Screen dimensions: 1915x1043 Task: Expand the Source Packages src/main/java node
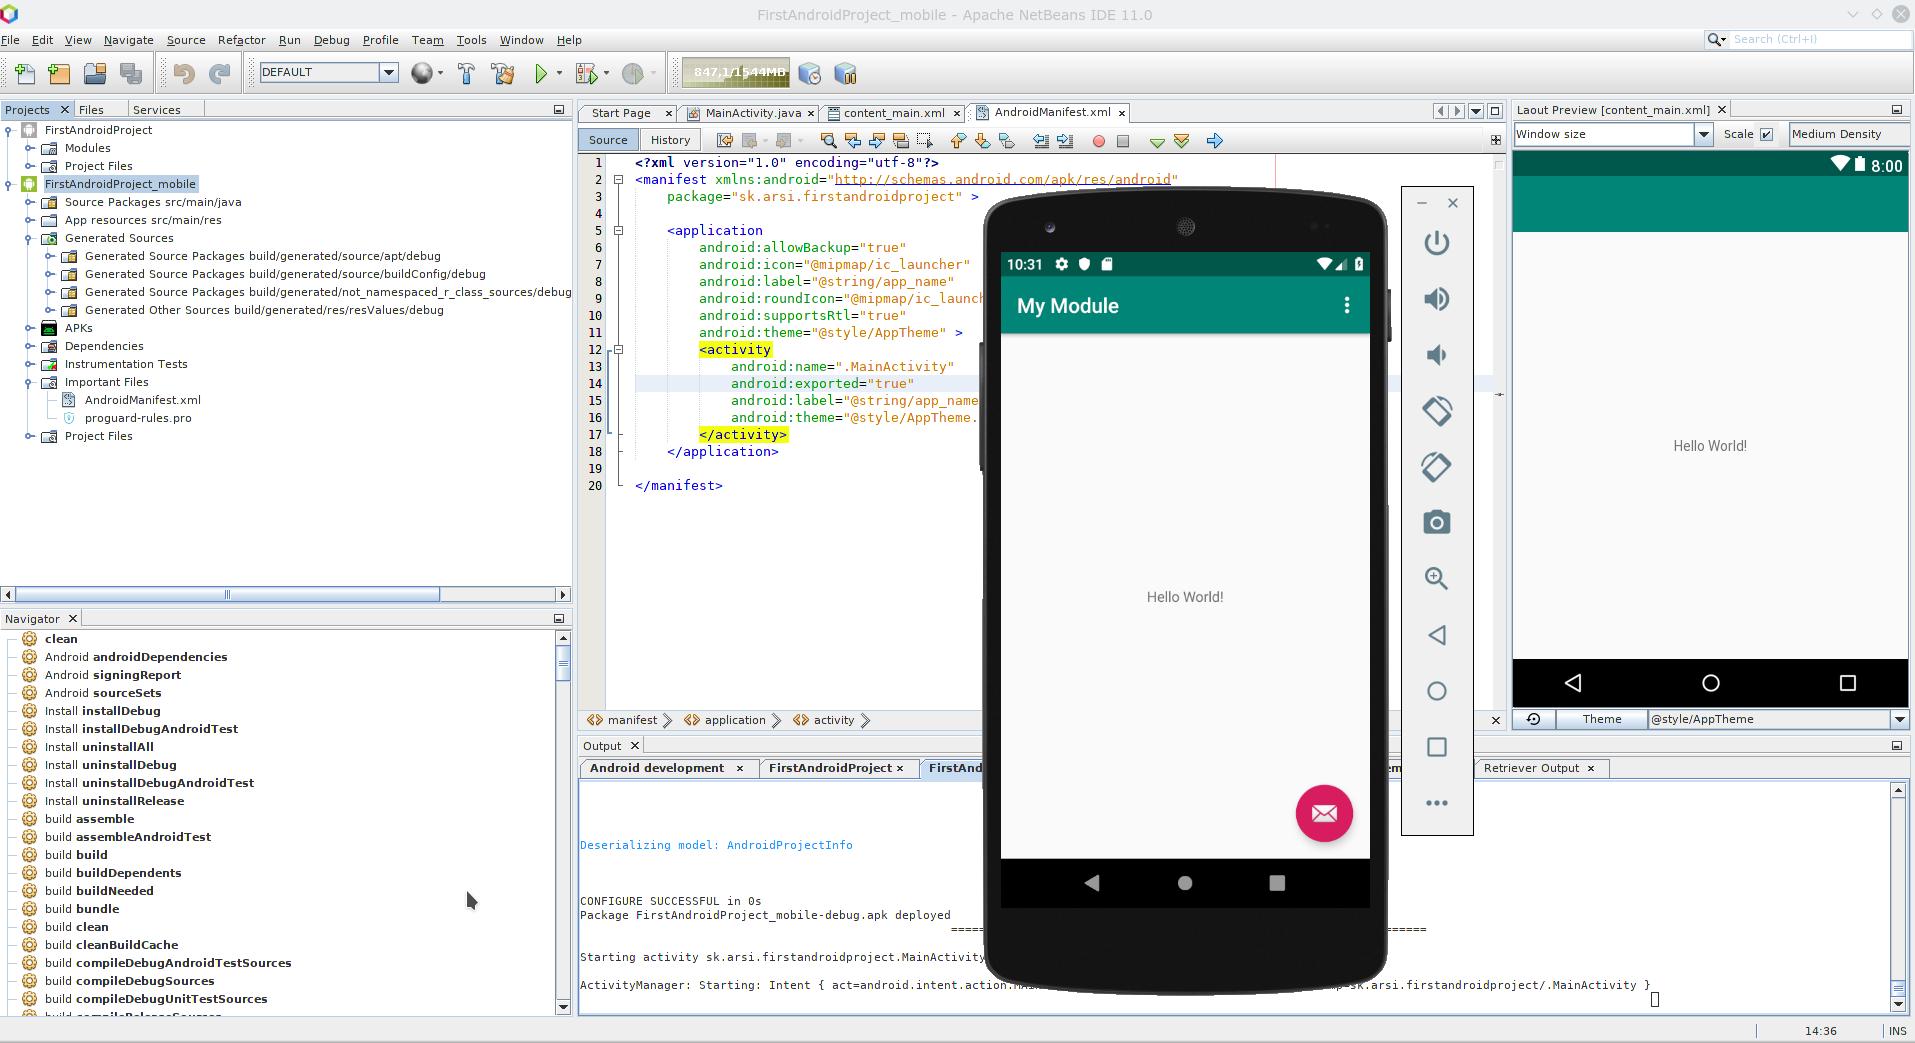pos(30,202)
